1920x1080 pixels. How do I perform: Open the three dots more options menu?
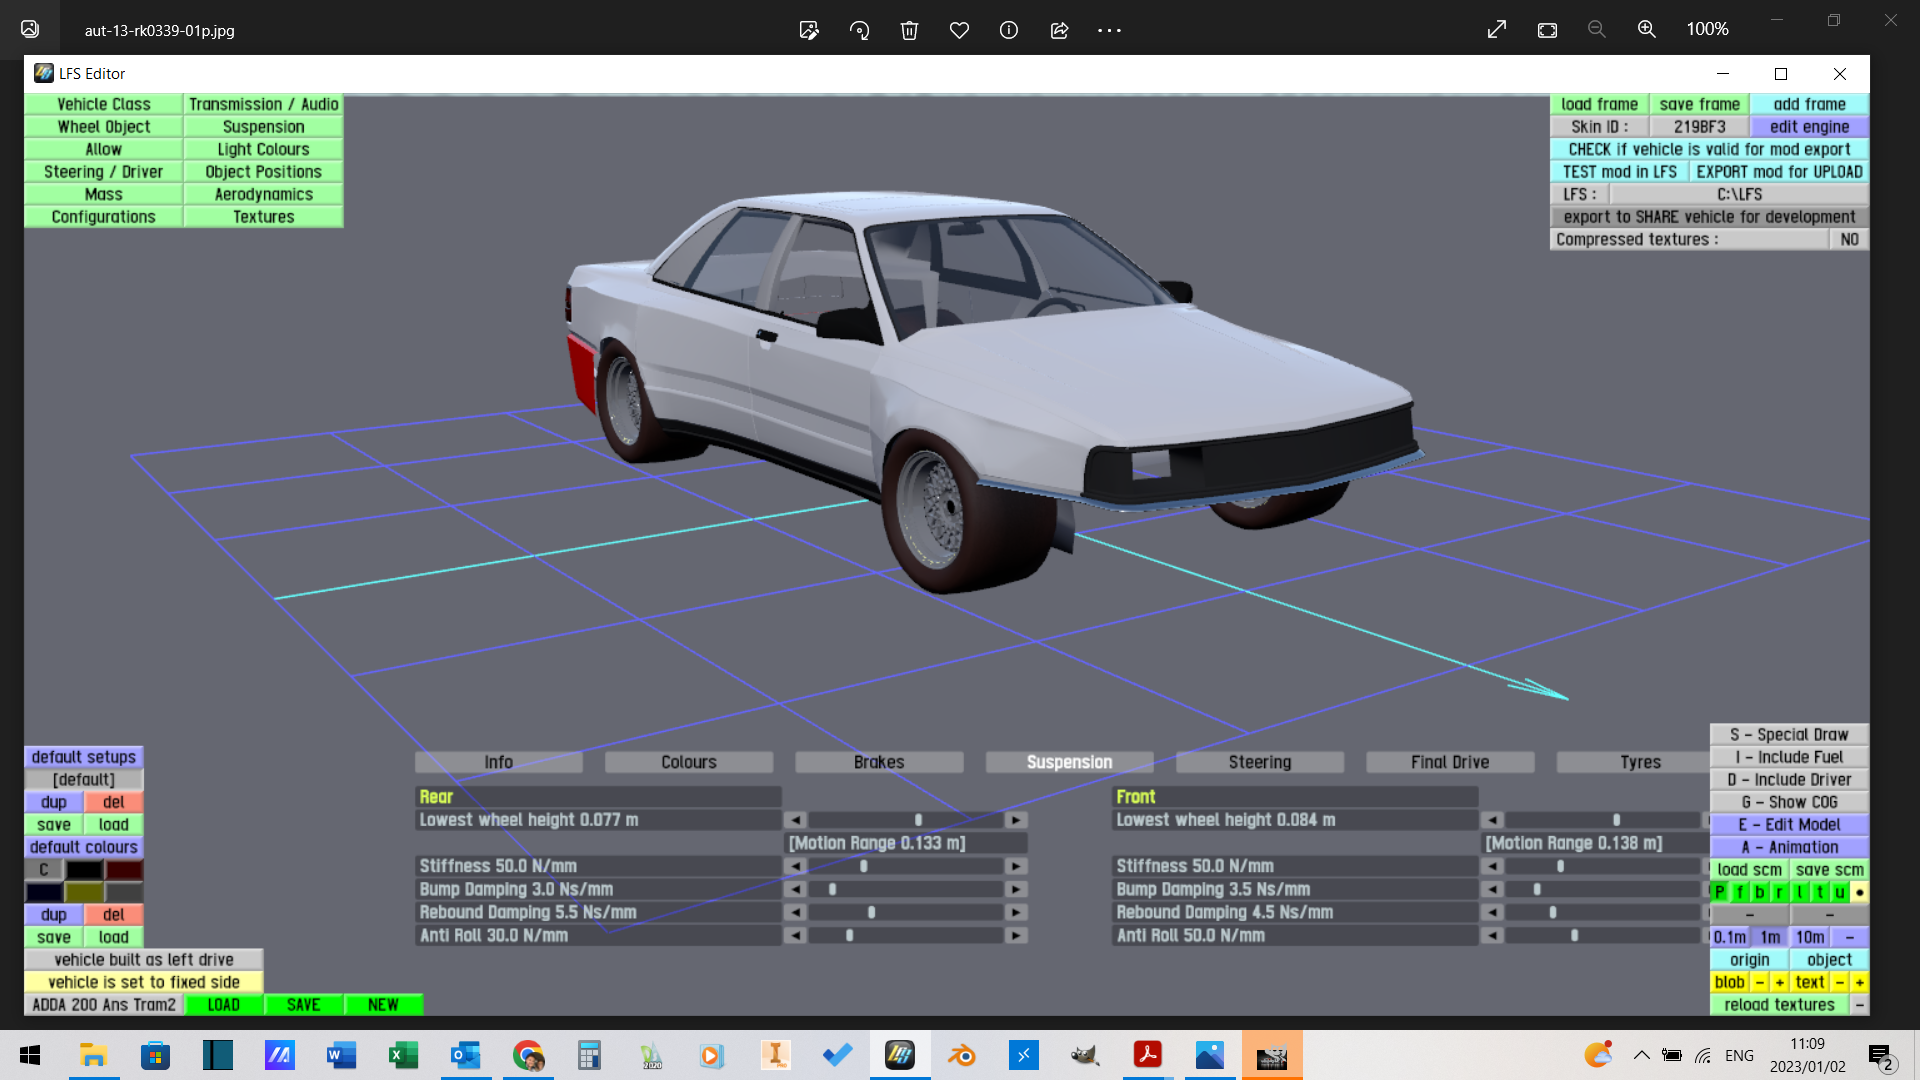tap(1109, 30)
